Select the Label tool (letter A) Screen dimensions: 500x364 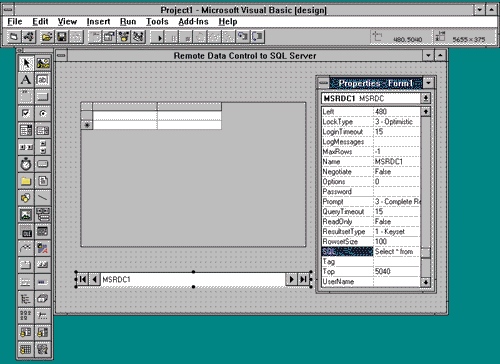pos(26,80)
